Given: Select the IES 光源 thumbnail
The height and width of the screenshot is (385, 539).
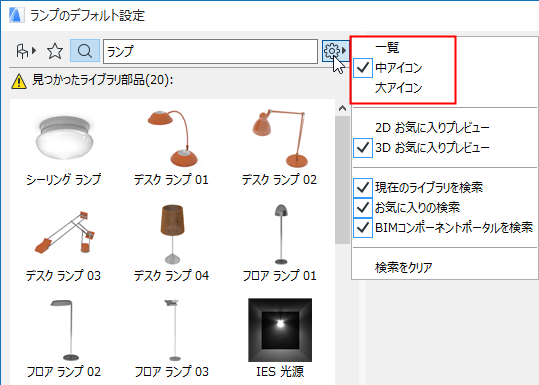Looking at the screenshot, I should (x=280, y=330).
